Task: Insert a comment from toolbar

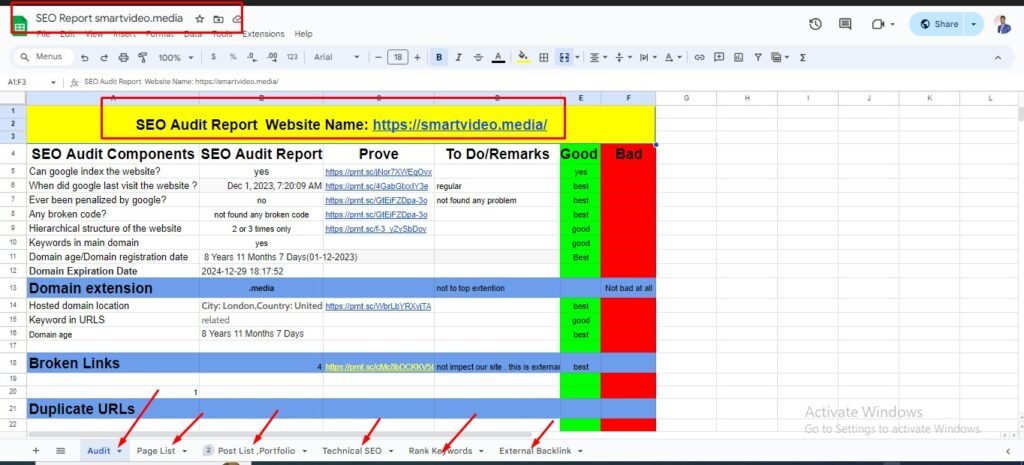Action: 719,57
